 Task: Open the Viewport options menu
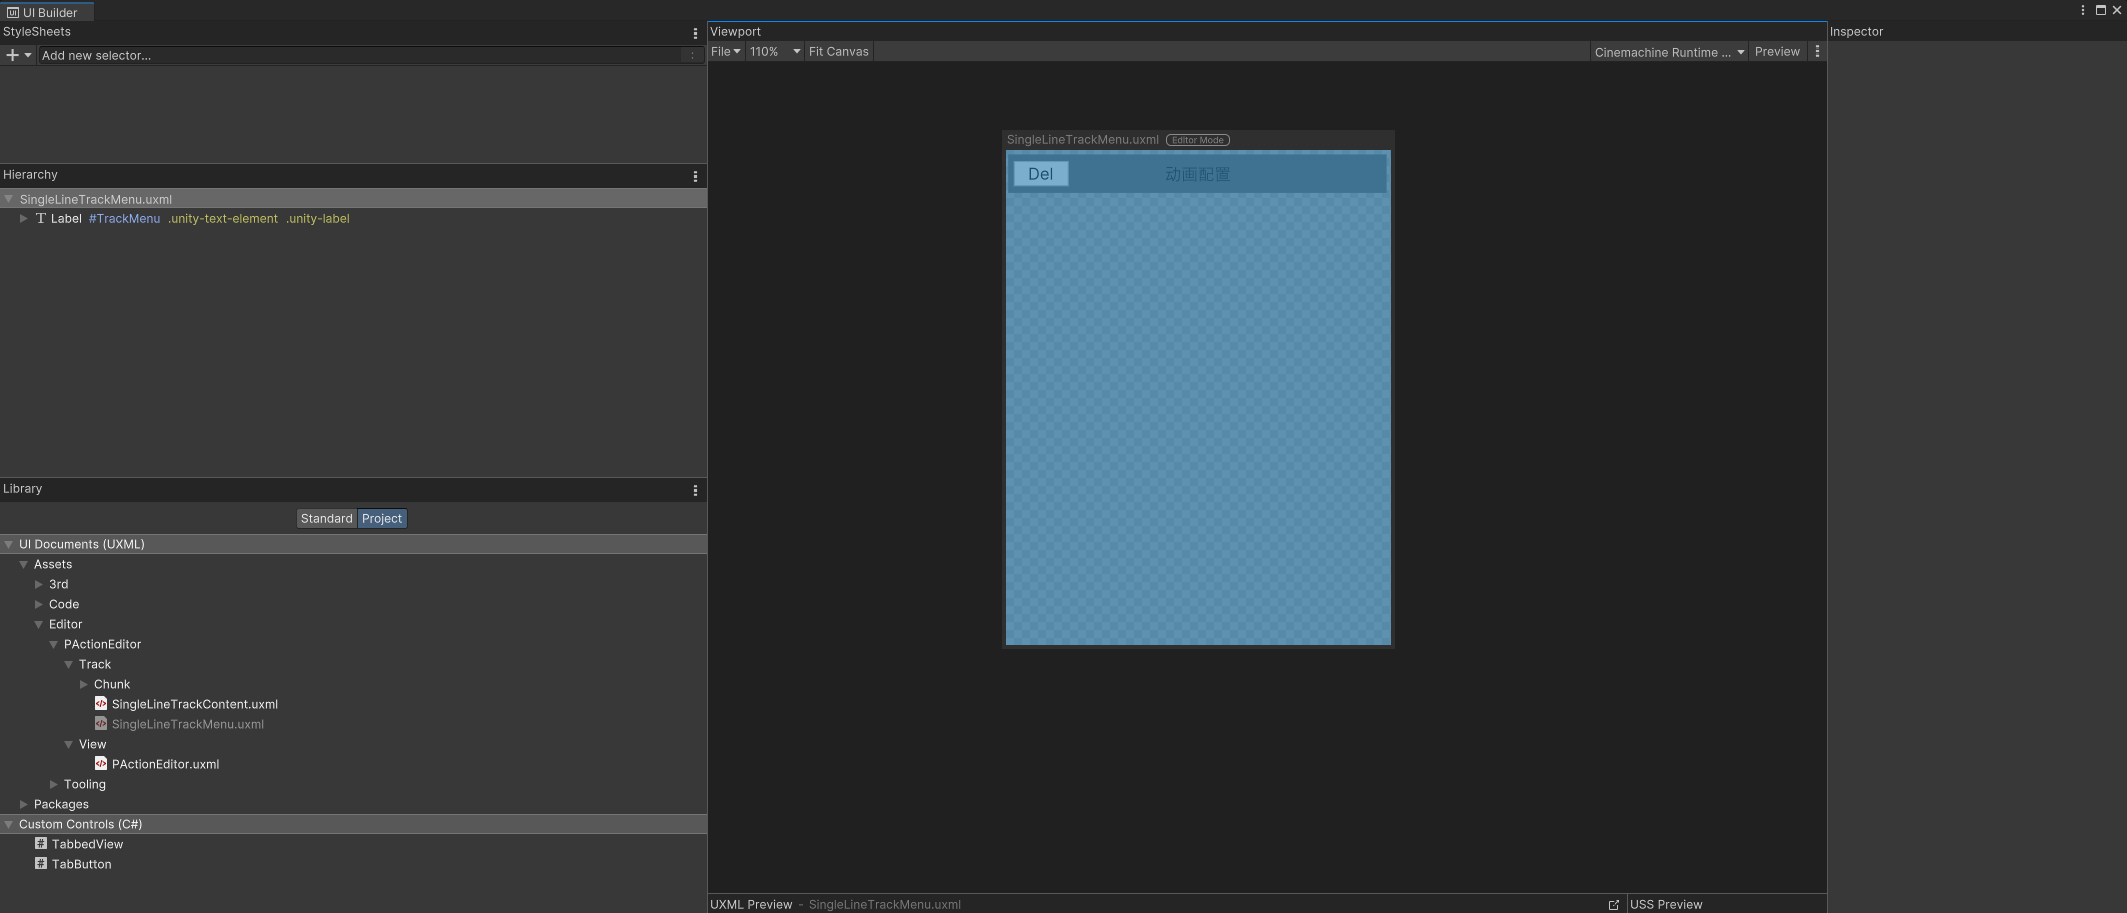[x=1817, y=51]
